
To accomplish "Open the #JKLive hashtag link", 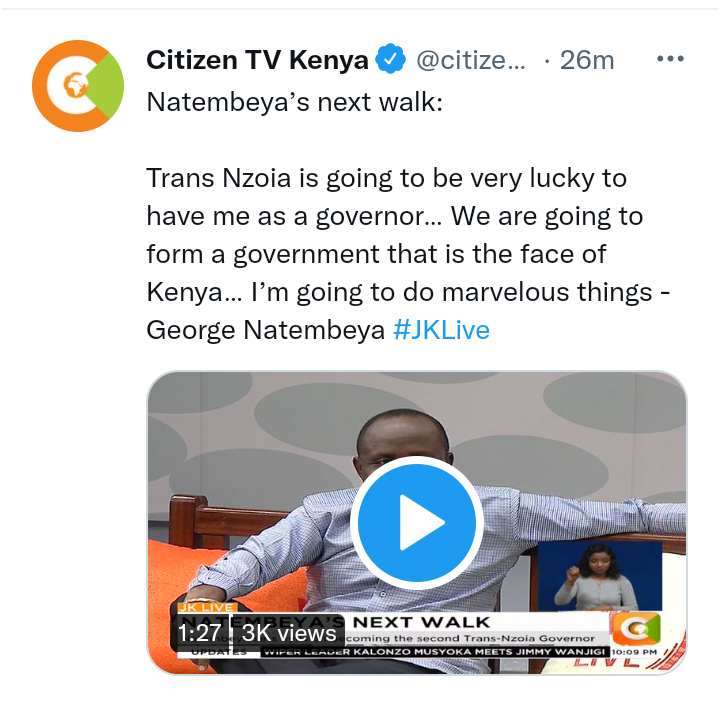I will (441, 330).
